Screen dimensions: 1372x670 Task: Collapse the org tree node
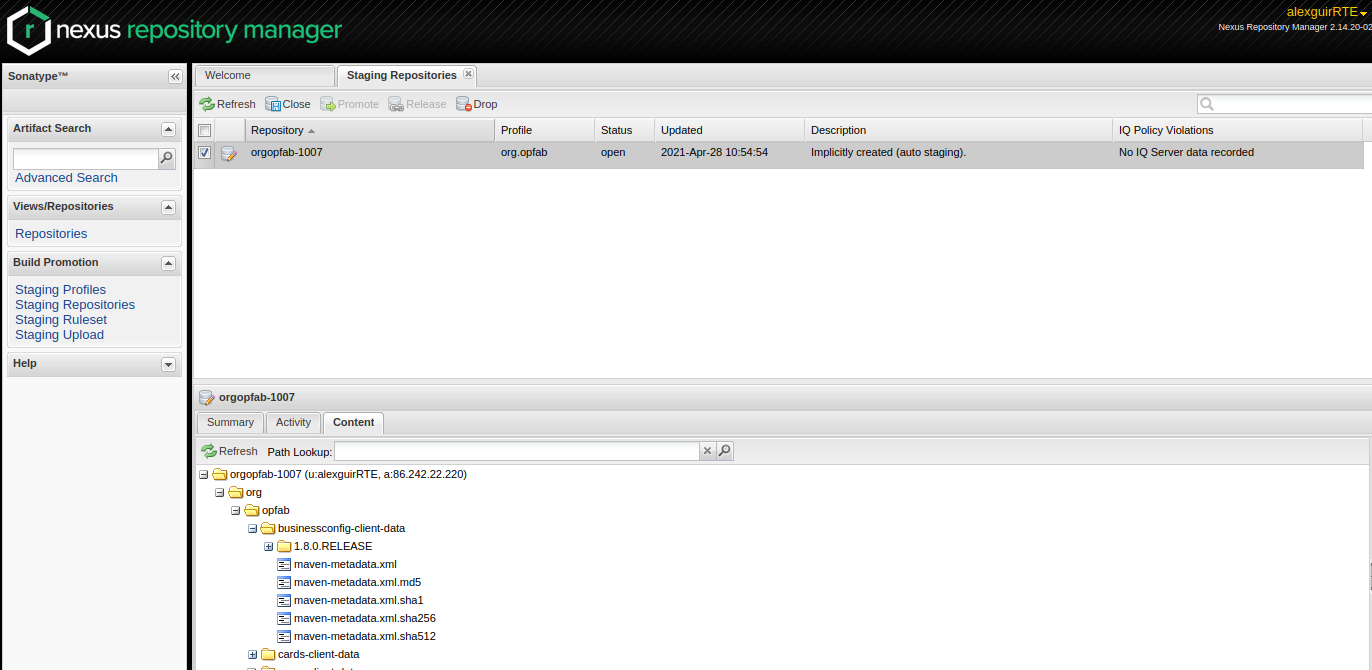220,492
